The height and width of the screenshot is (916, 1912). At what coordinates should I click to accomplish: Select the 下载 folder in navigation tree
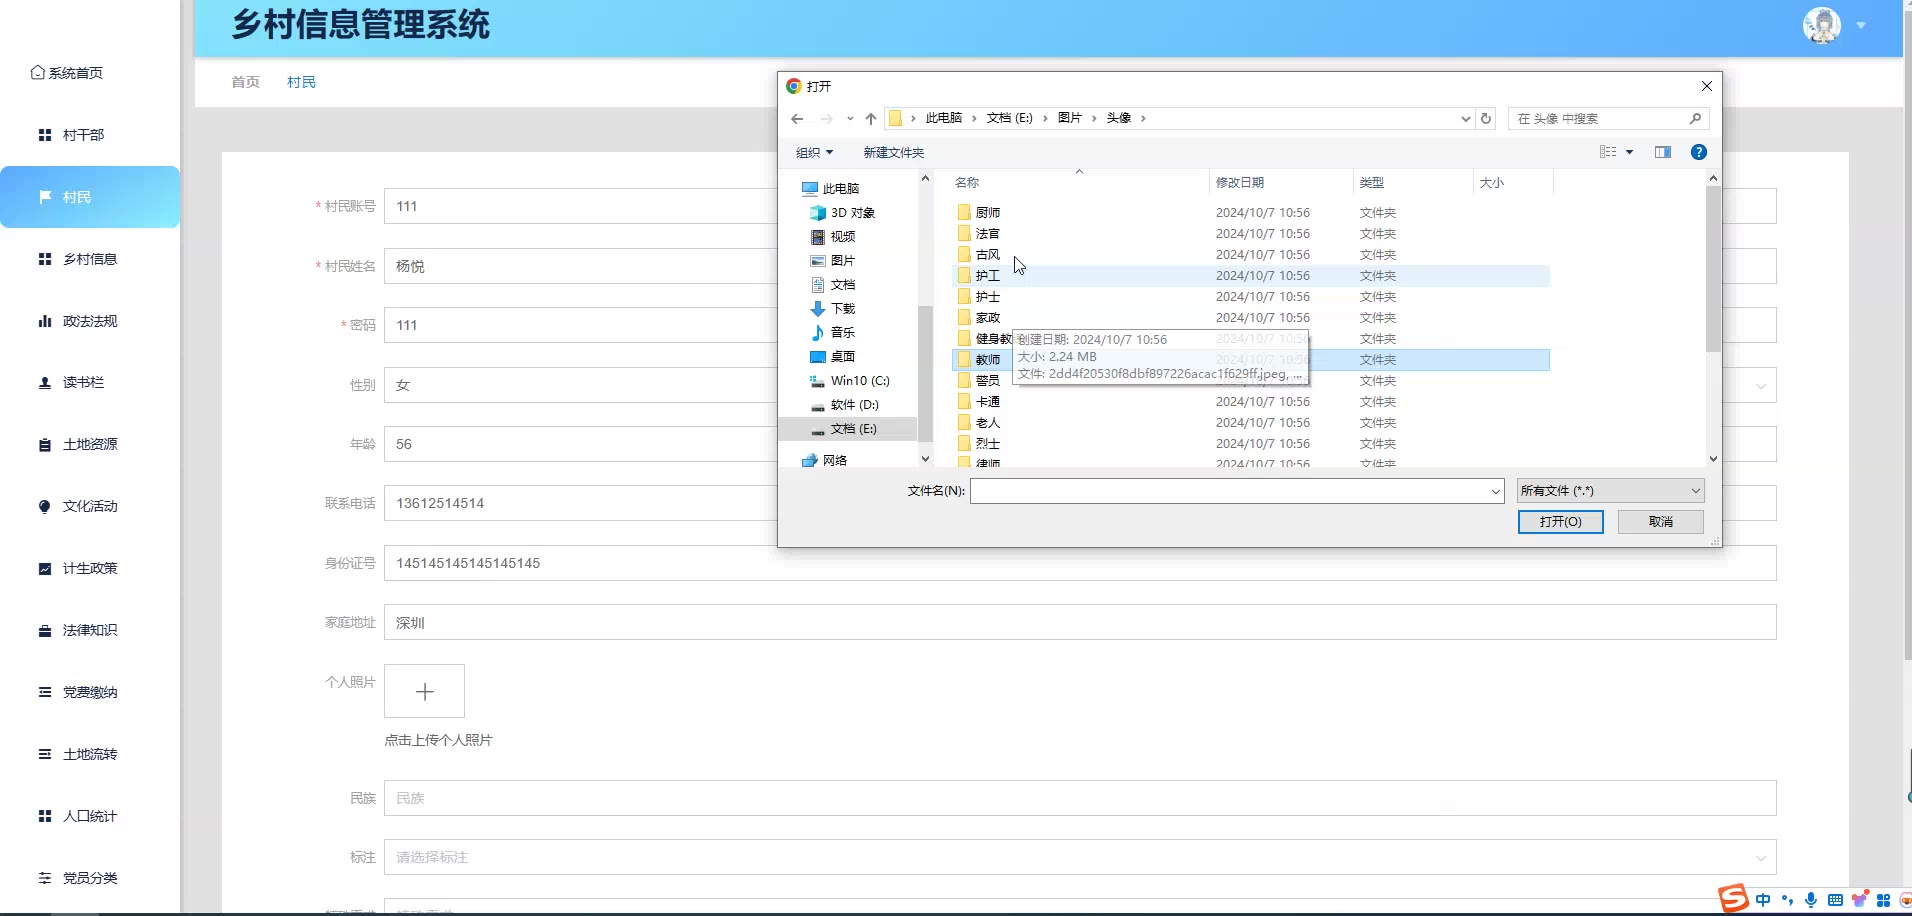[842, 309]
